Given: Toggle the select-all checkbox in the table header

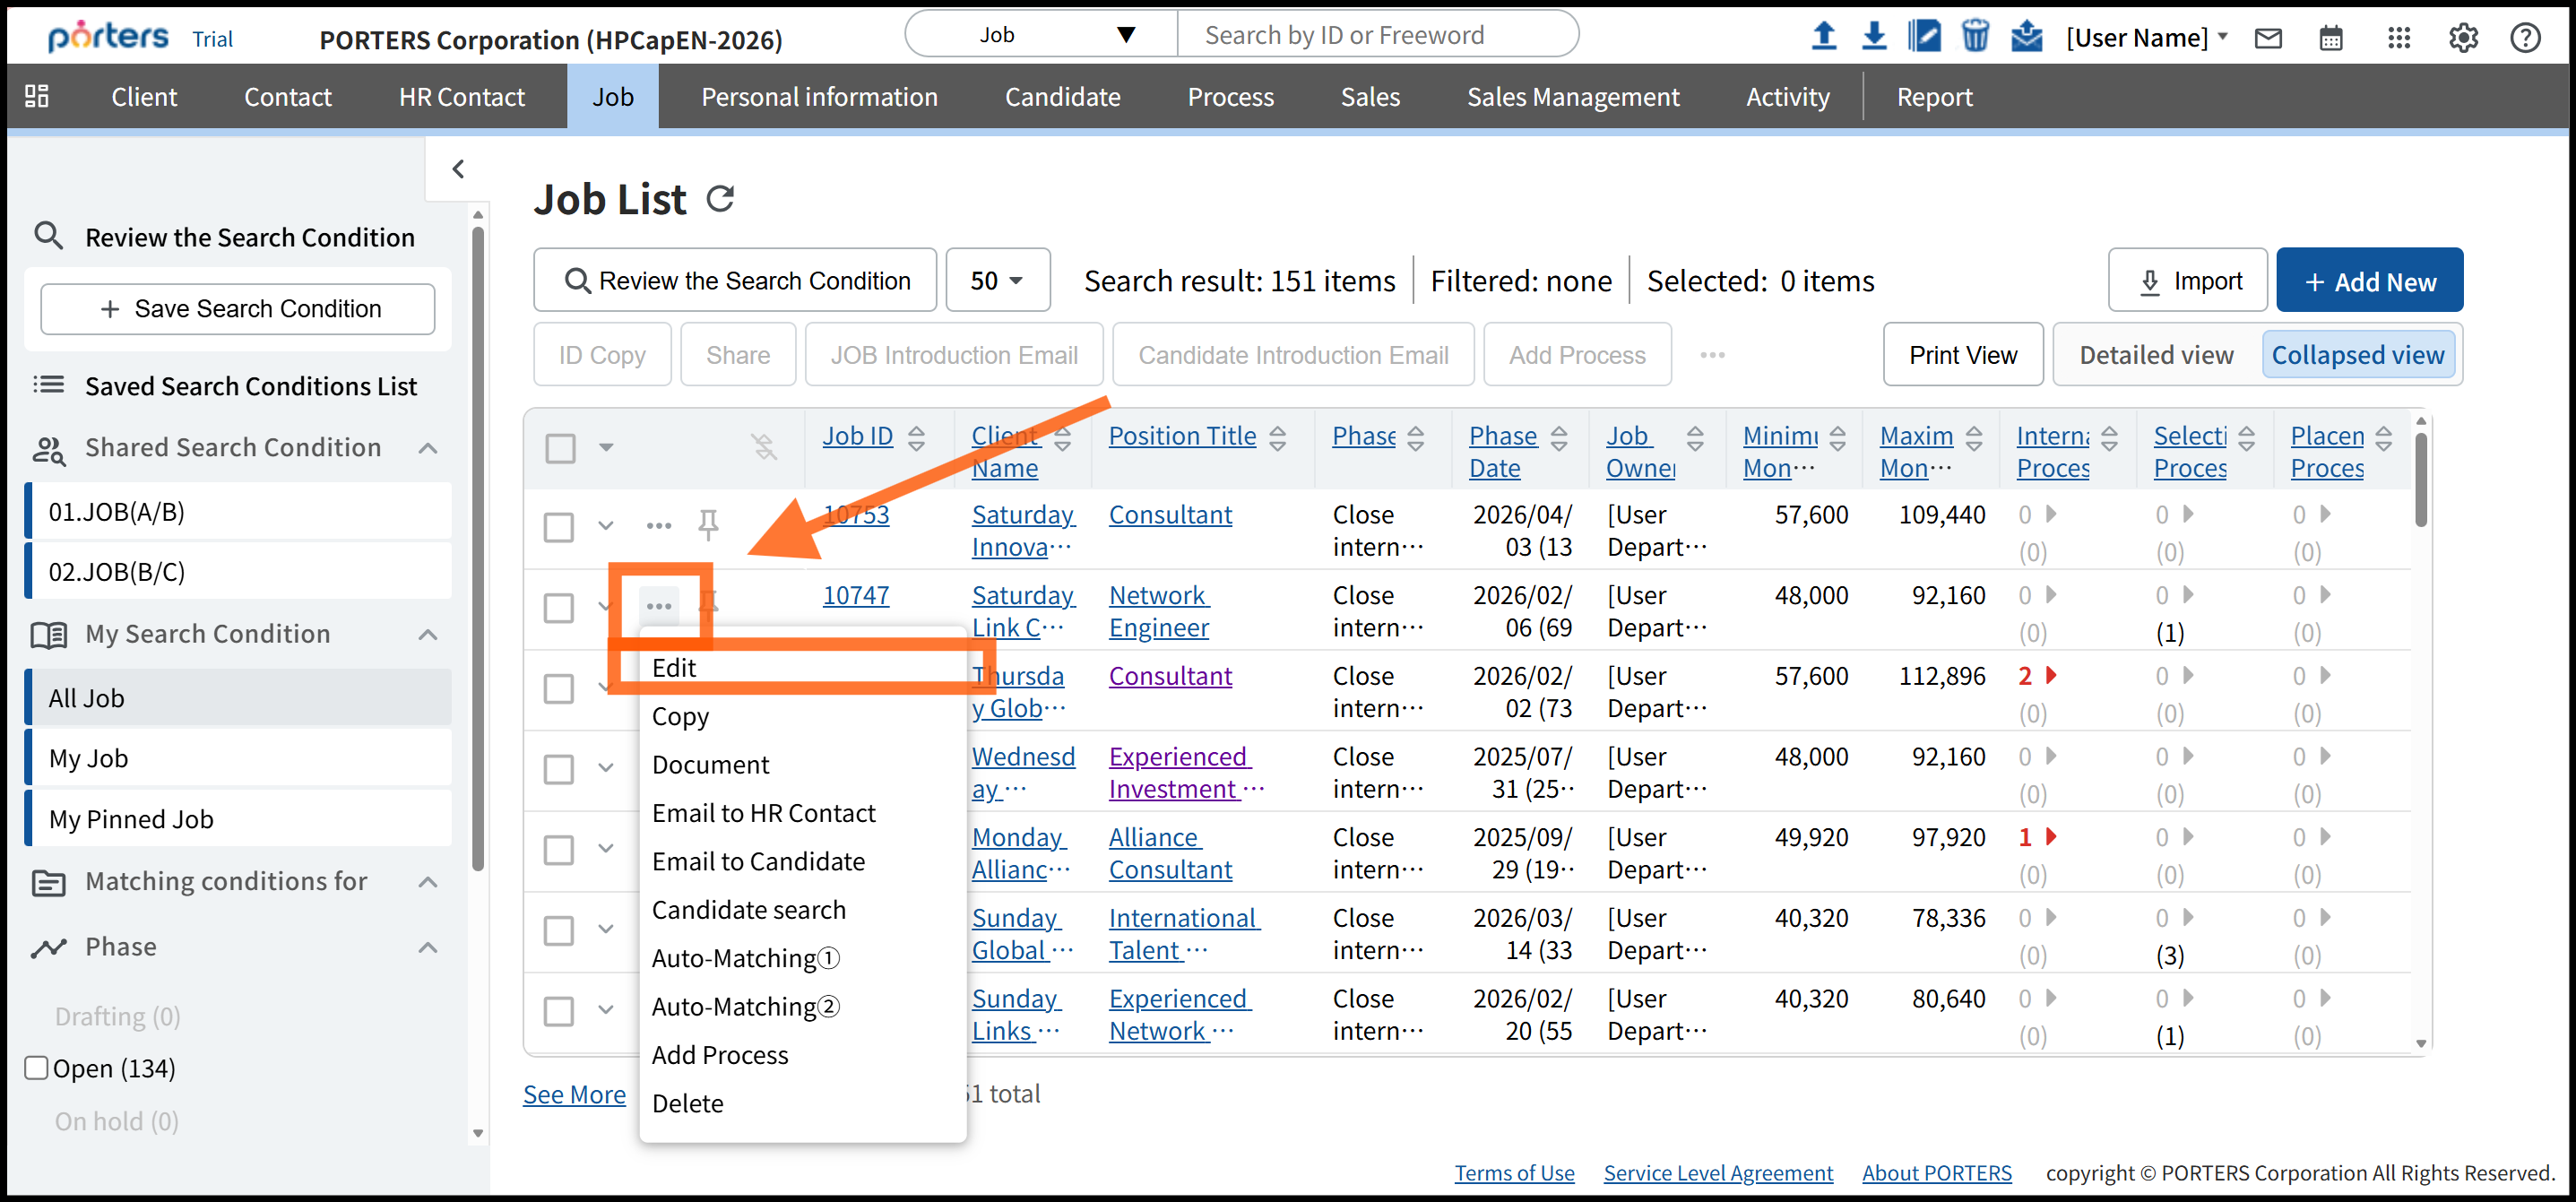Looking at the screenshot, I should (560, 447).
